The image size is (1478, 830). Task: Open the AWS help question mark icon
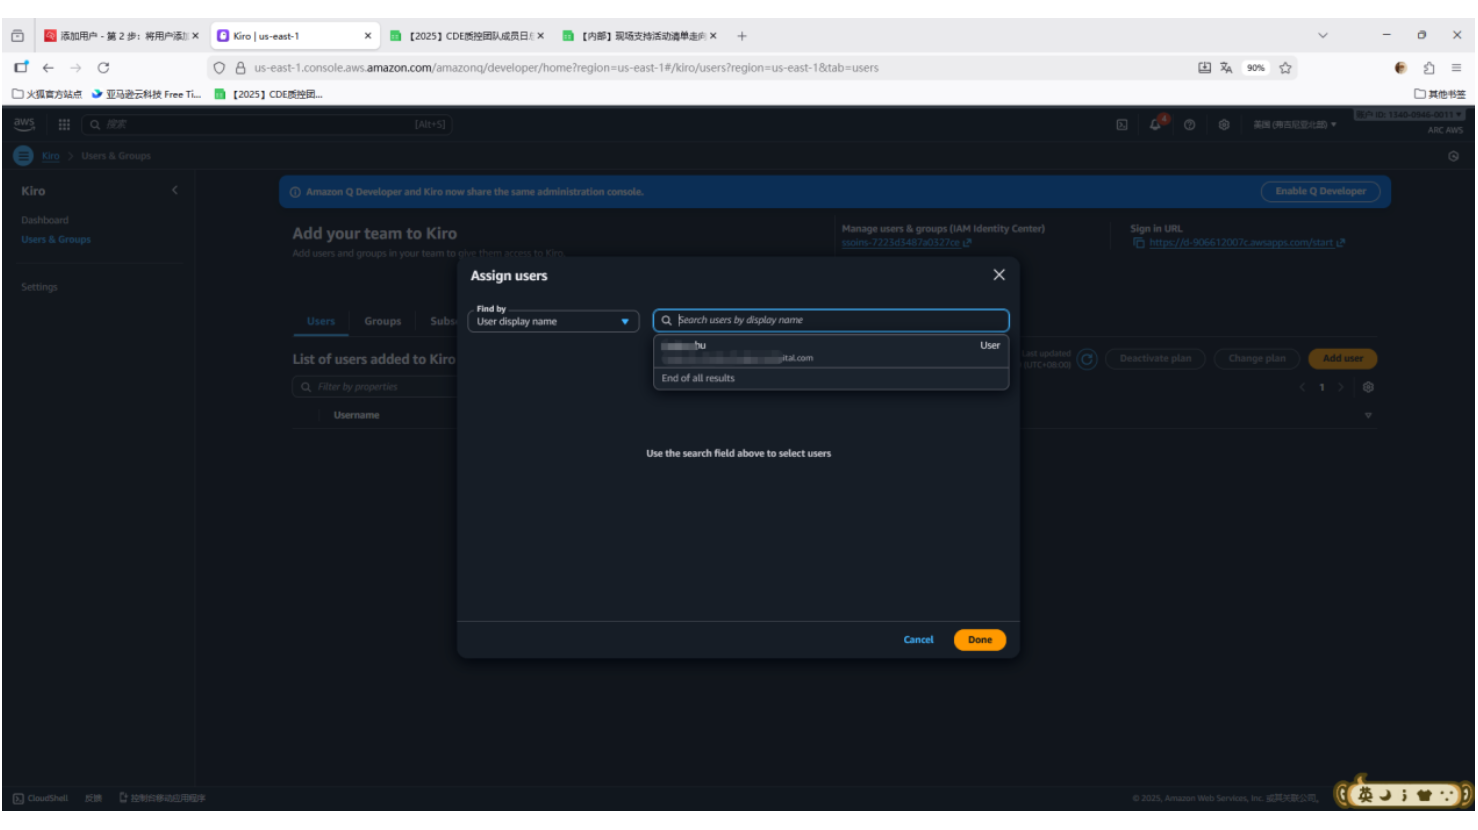1189,125
